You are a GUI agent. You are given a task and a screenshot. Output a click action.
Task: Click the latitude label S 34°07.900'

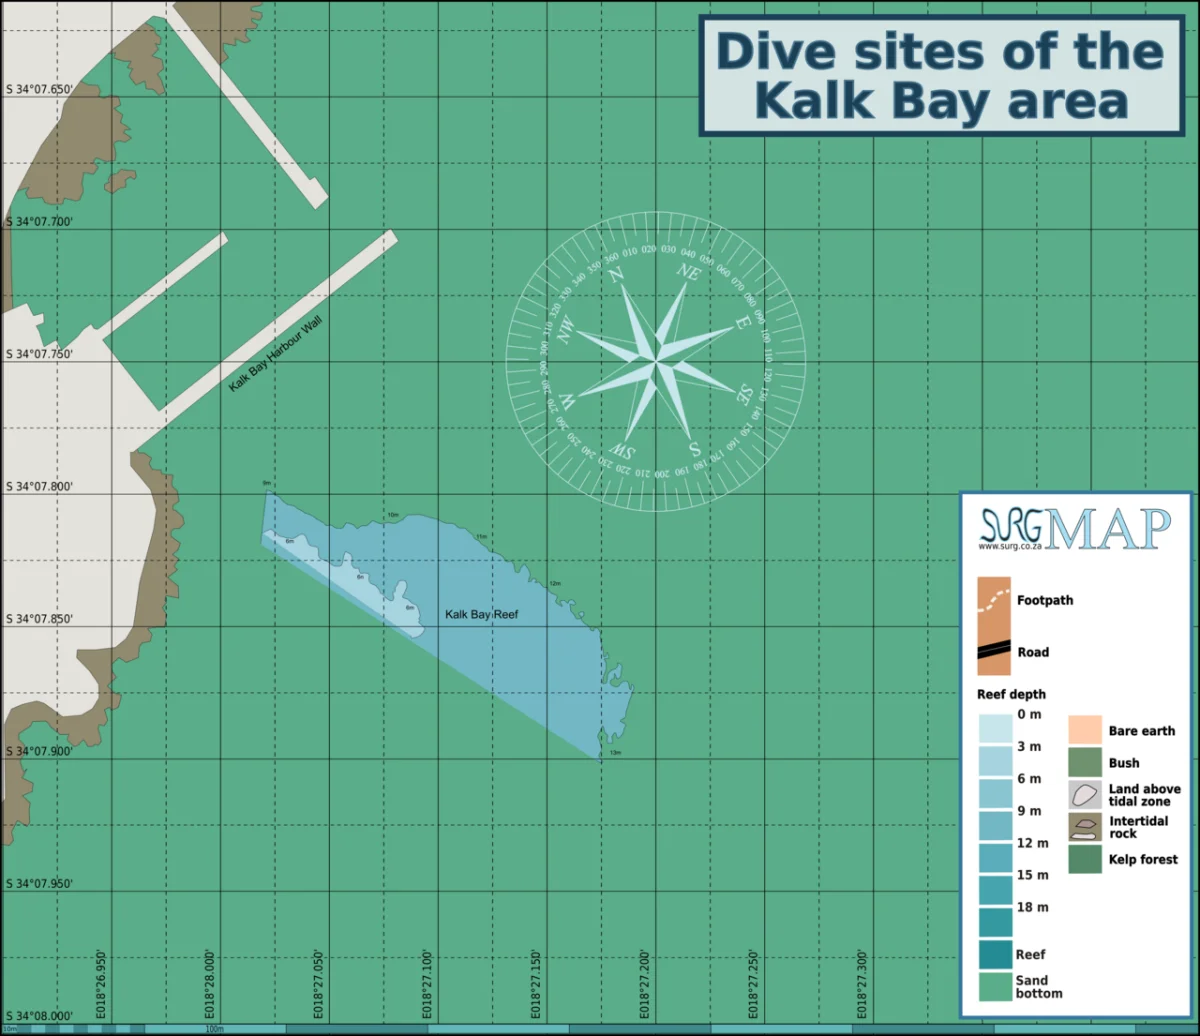[x=40, y=751]
